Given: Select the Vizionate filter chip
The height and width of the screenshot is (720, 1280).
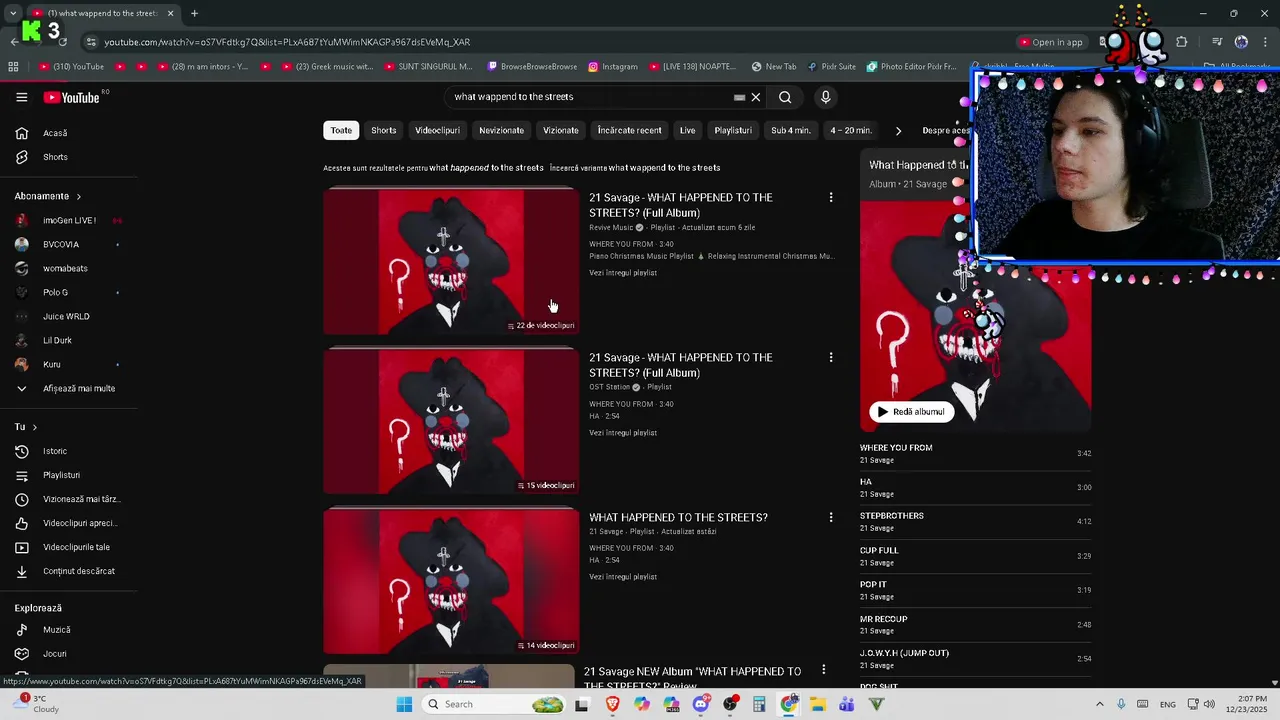Looking at the screenshot, I should 561,130.
